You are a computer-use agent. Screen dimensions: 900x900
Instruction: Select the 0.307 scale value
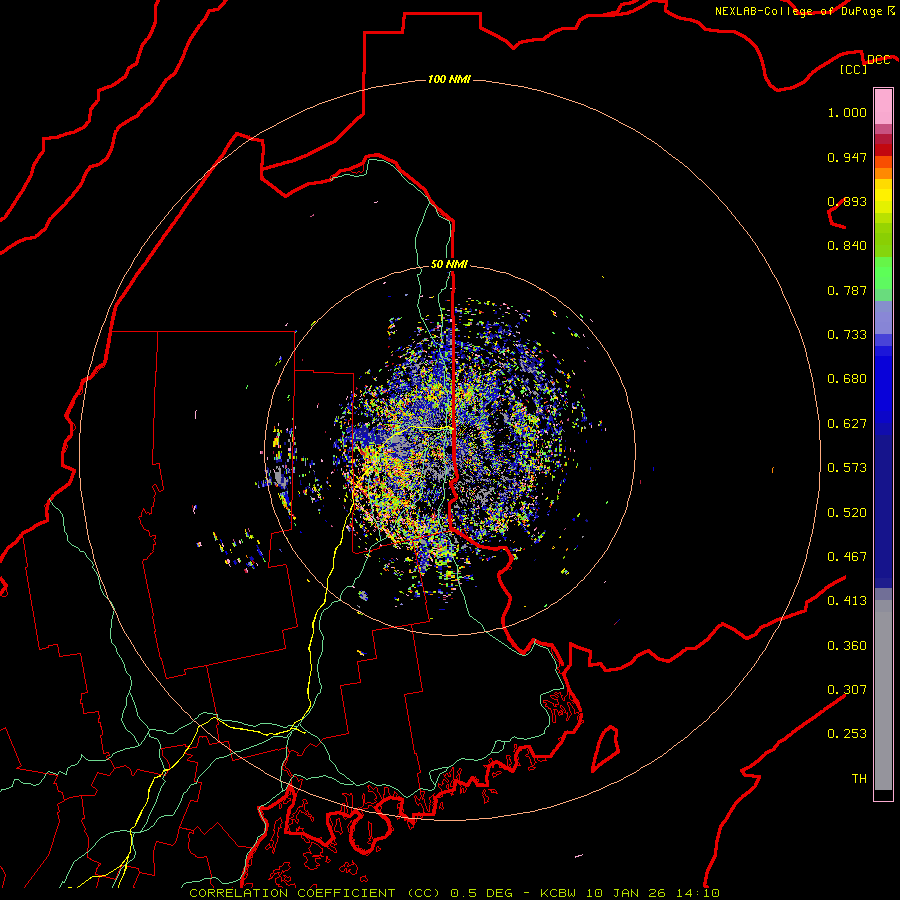click(847, 690)
